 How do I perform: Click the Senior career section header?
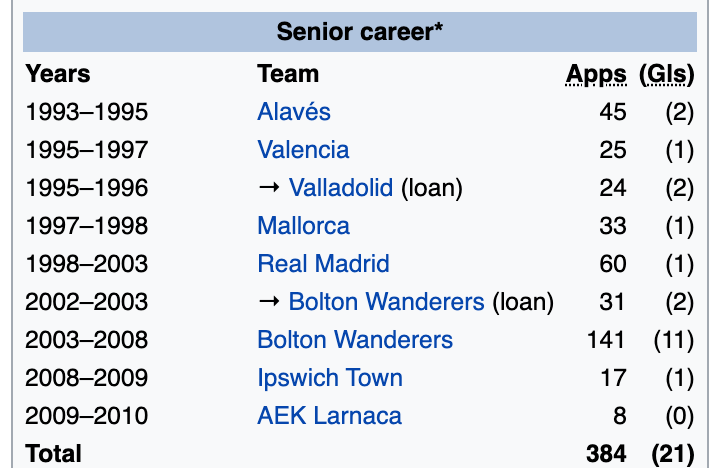[x=359, y=31]
